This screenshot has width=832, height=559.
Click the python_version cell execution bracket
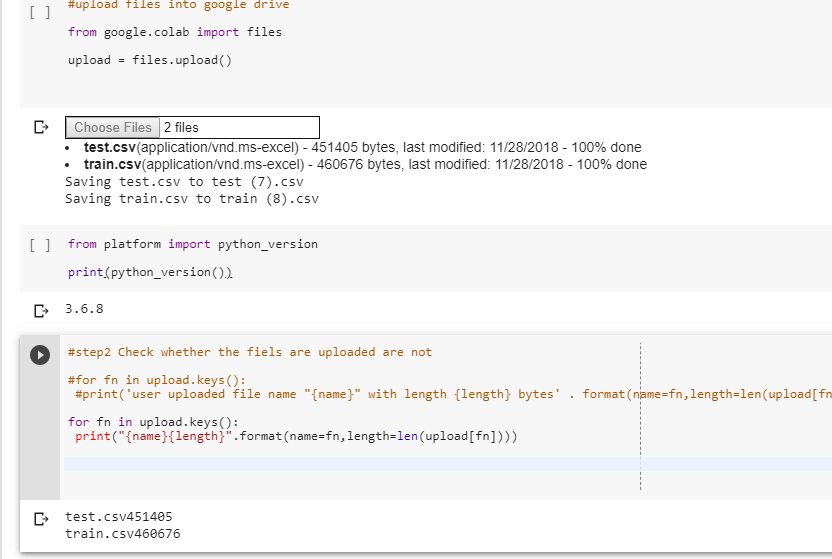click(x=40, y=244)
